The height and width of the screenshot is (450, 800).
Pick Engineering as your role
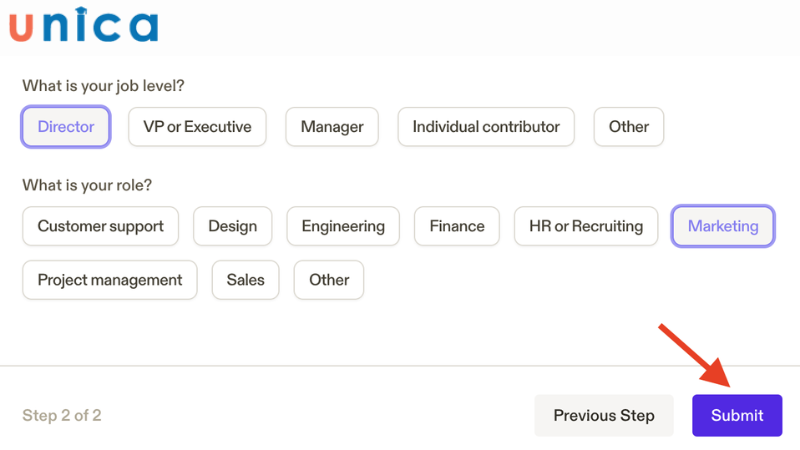[343, 226]
